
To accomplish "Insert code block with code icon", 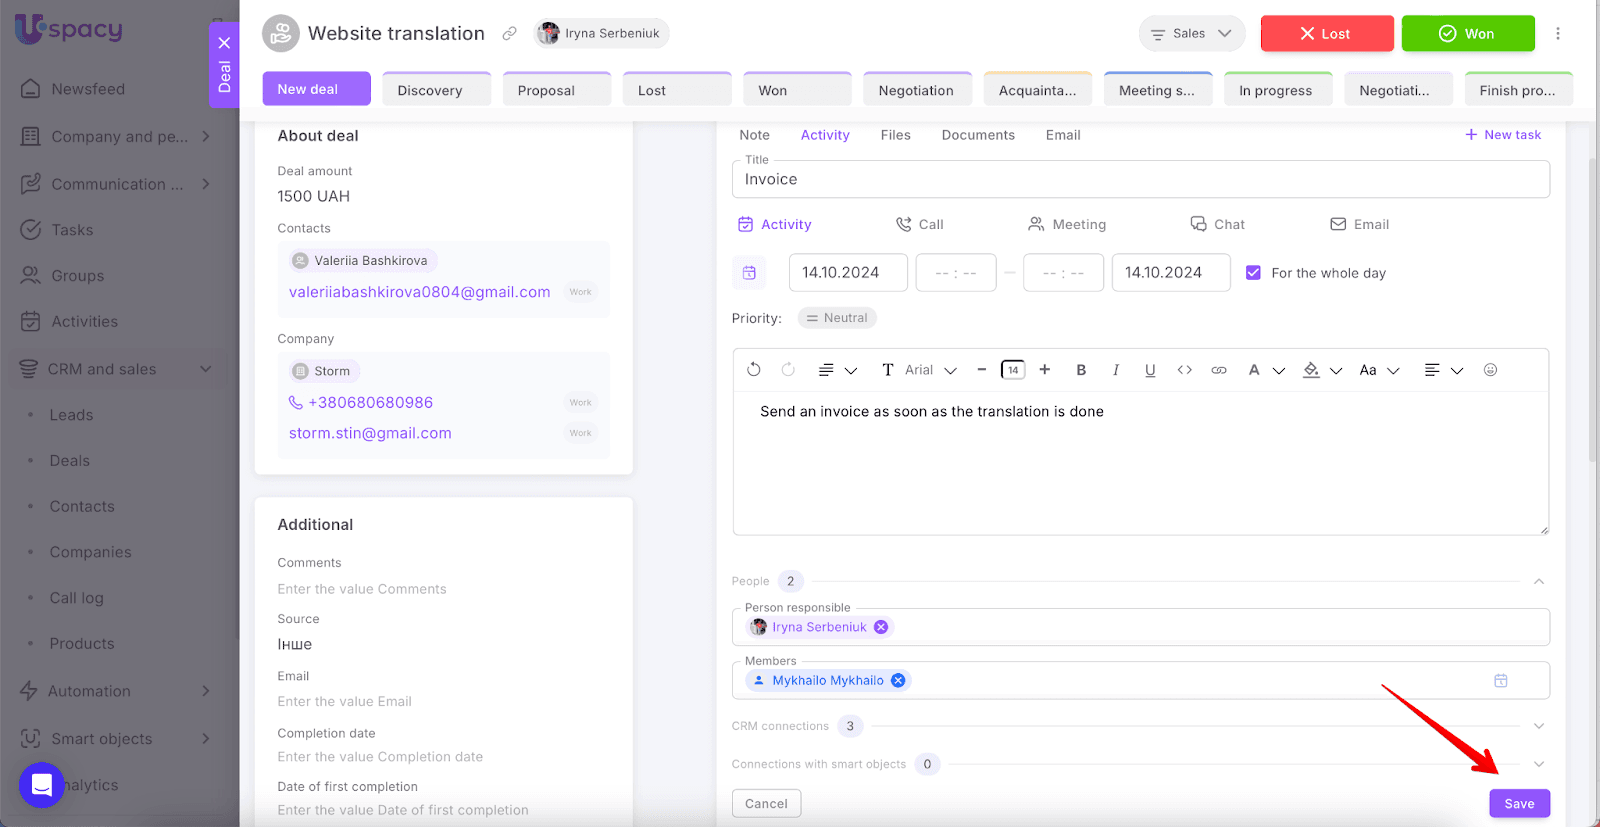I will tap(1184, 370).
